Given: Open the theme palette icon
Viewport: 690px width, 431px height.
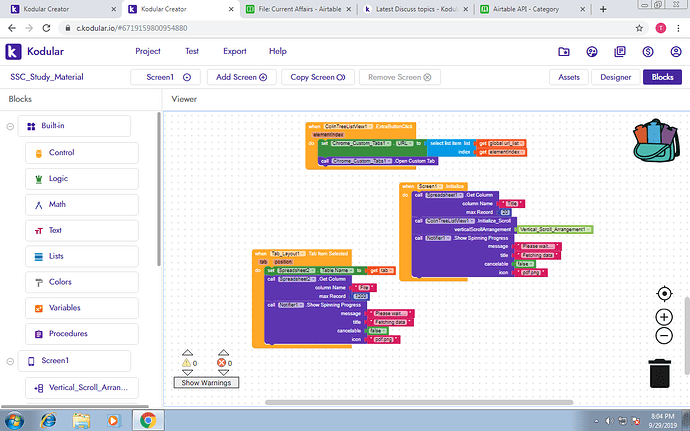Looking at the screenshot, I should coord(592,52).
